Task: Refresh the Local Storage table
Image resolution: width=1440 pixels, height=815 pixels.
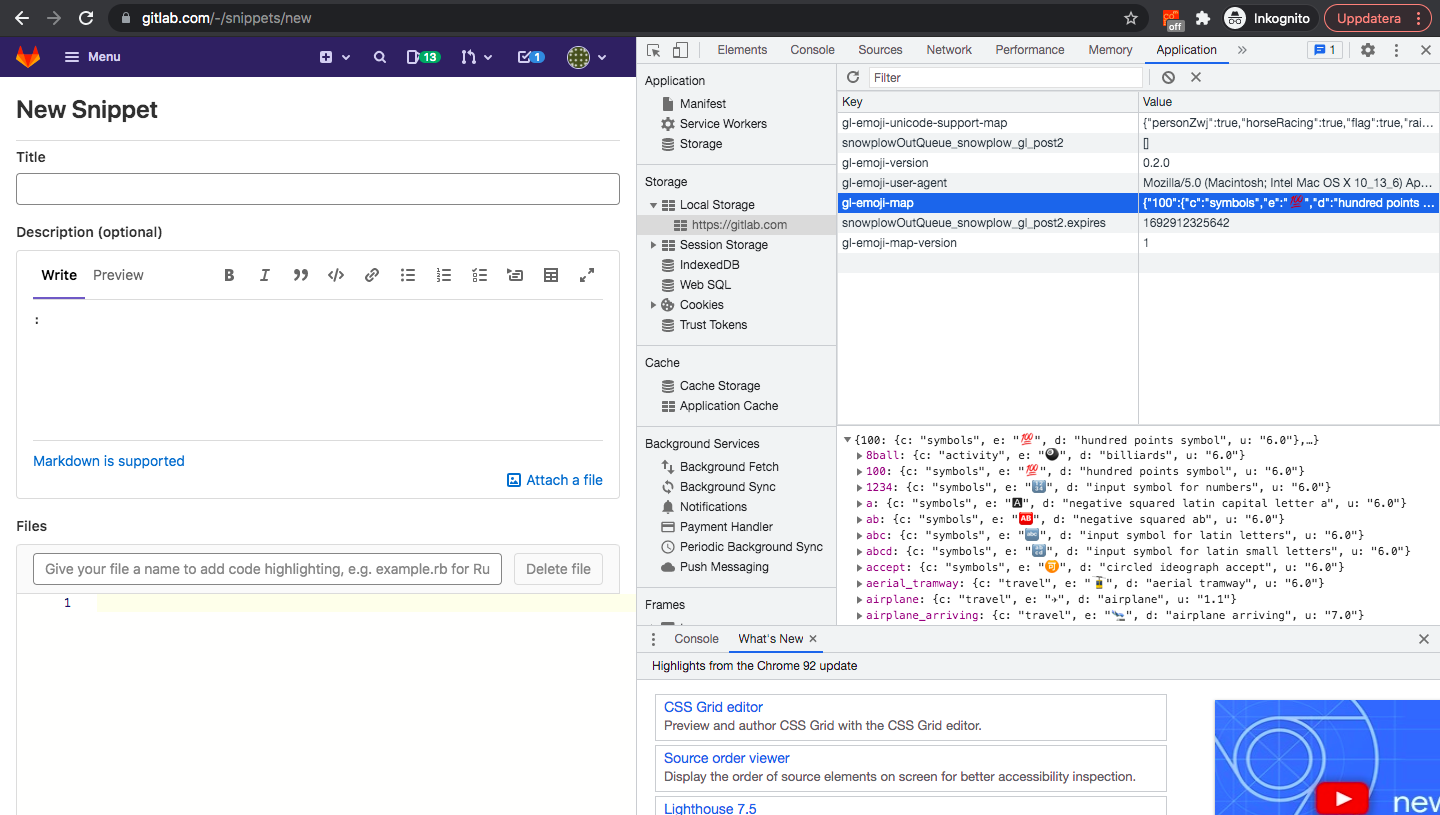Action: click(x=853, y=77)
